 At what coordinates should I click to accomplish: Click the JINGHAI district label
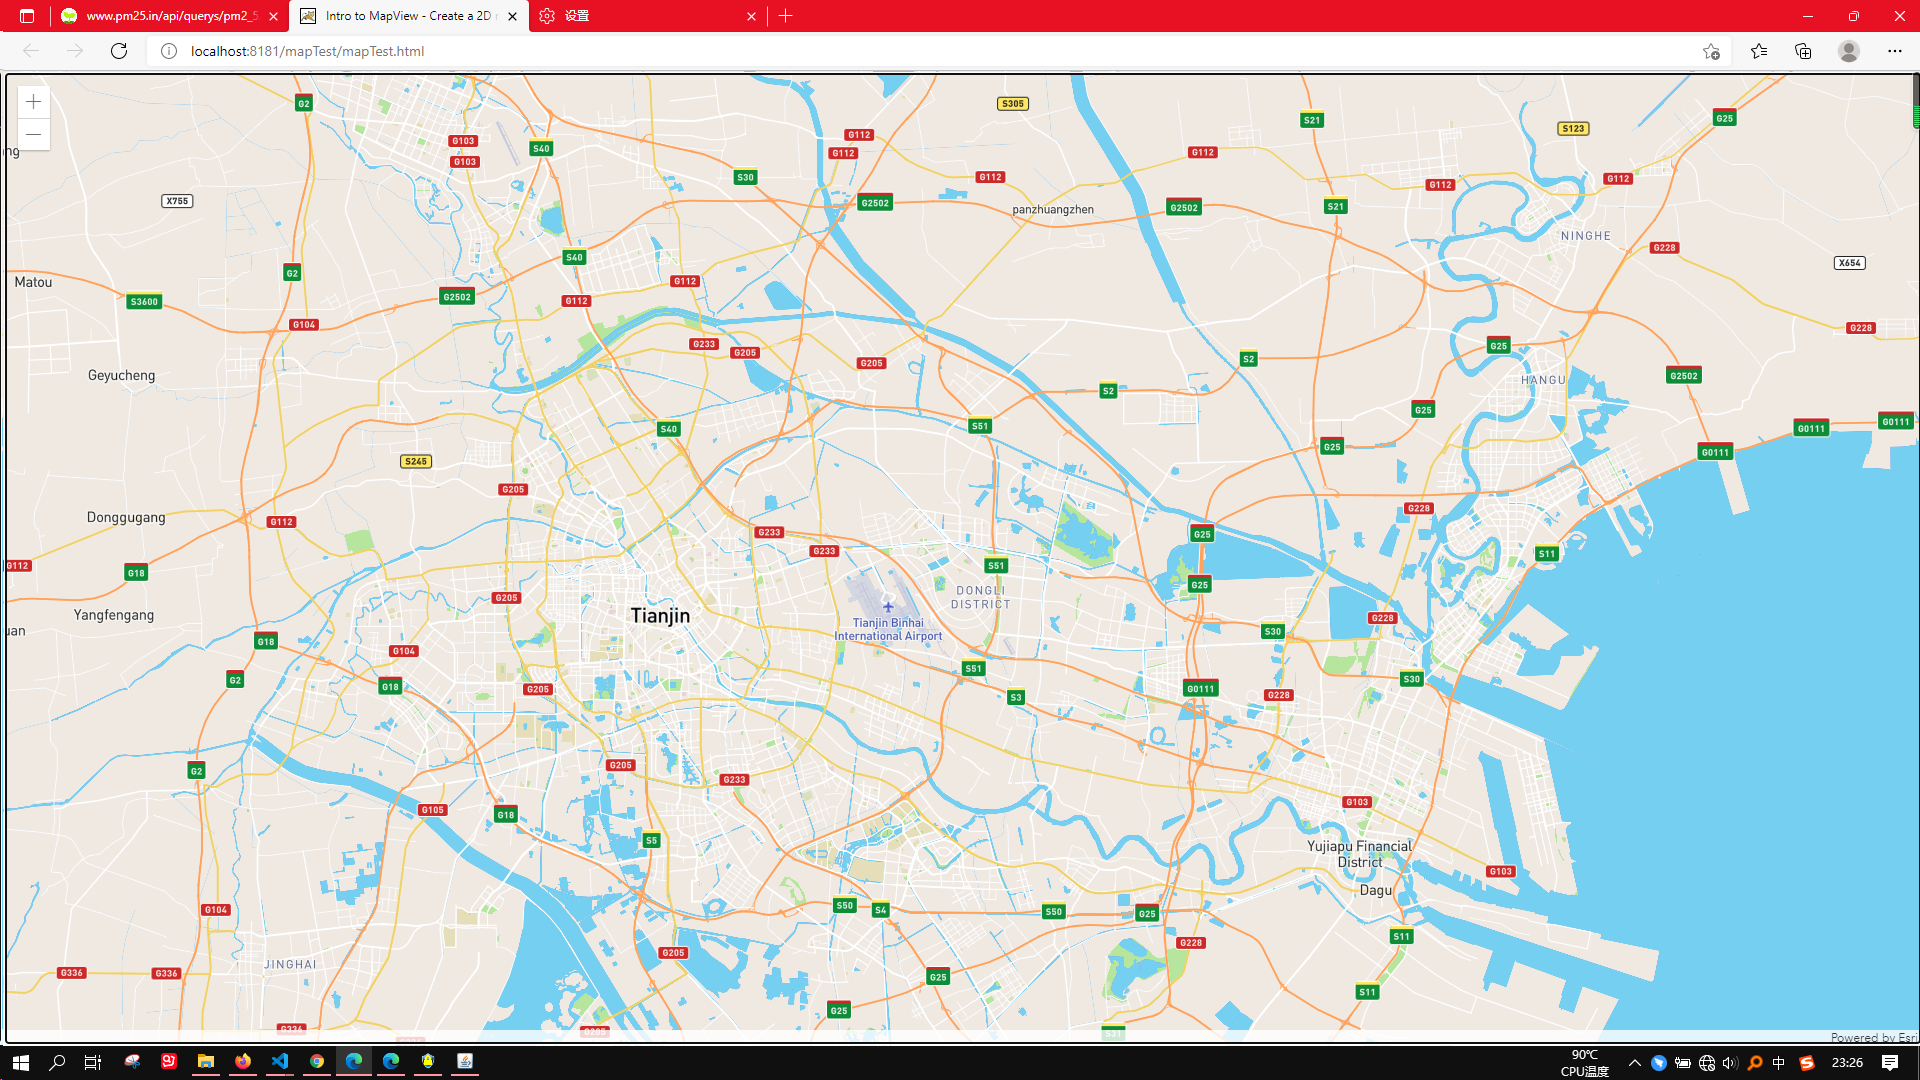[290, 965]
